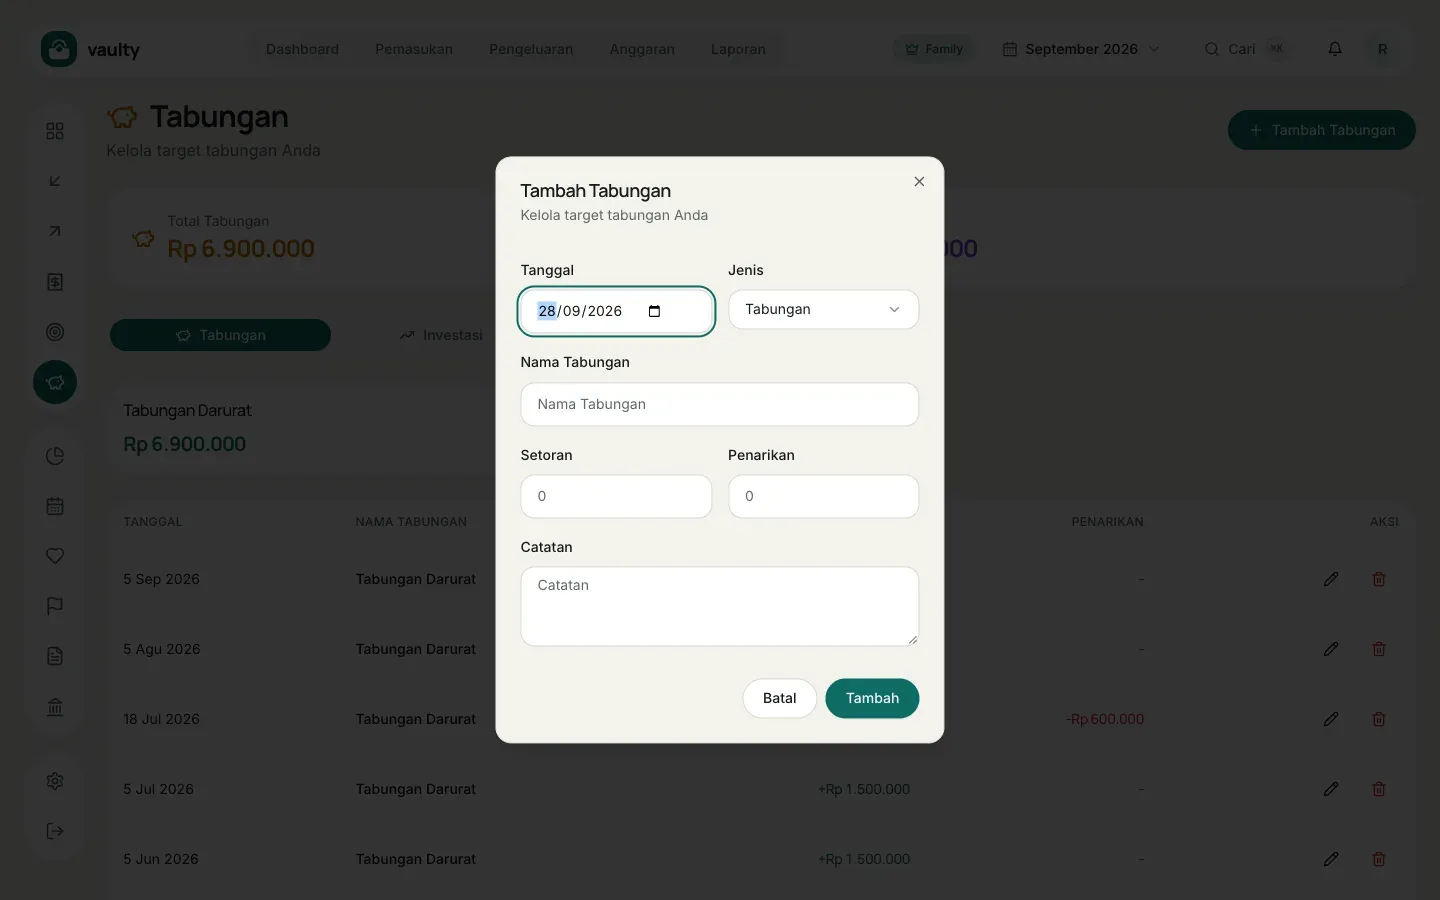1440x900 pixels.
Task: Edit the 18 Jul 2026 row
Action: pos(1331,719)
